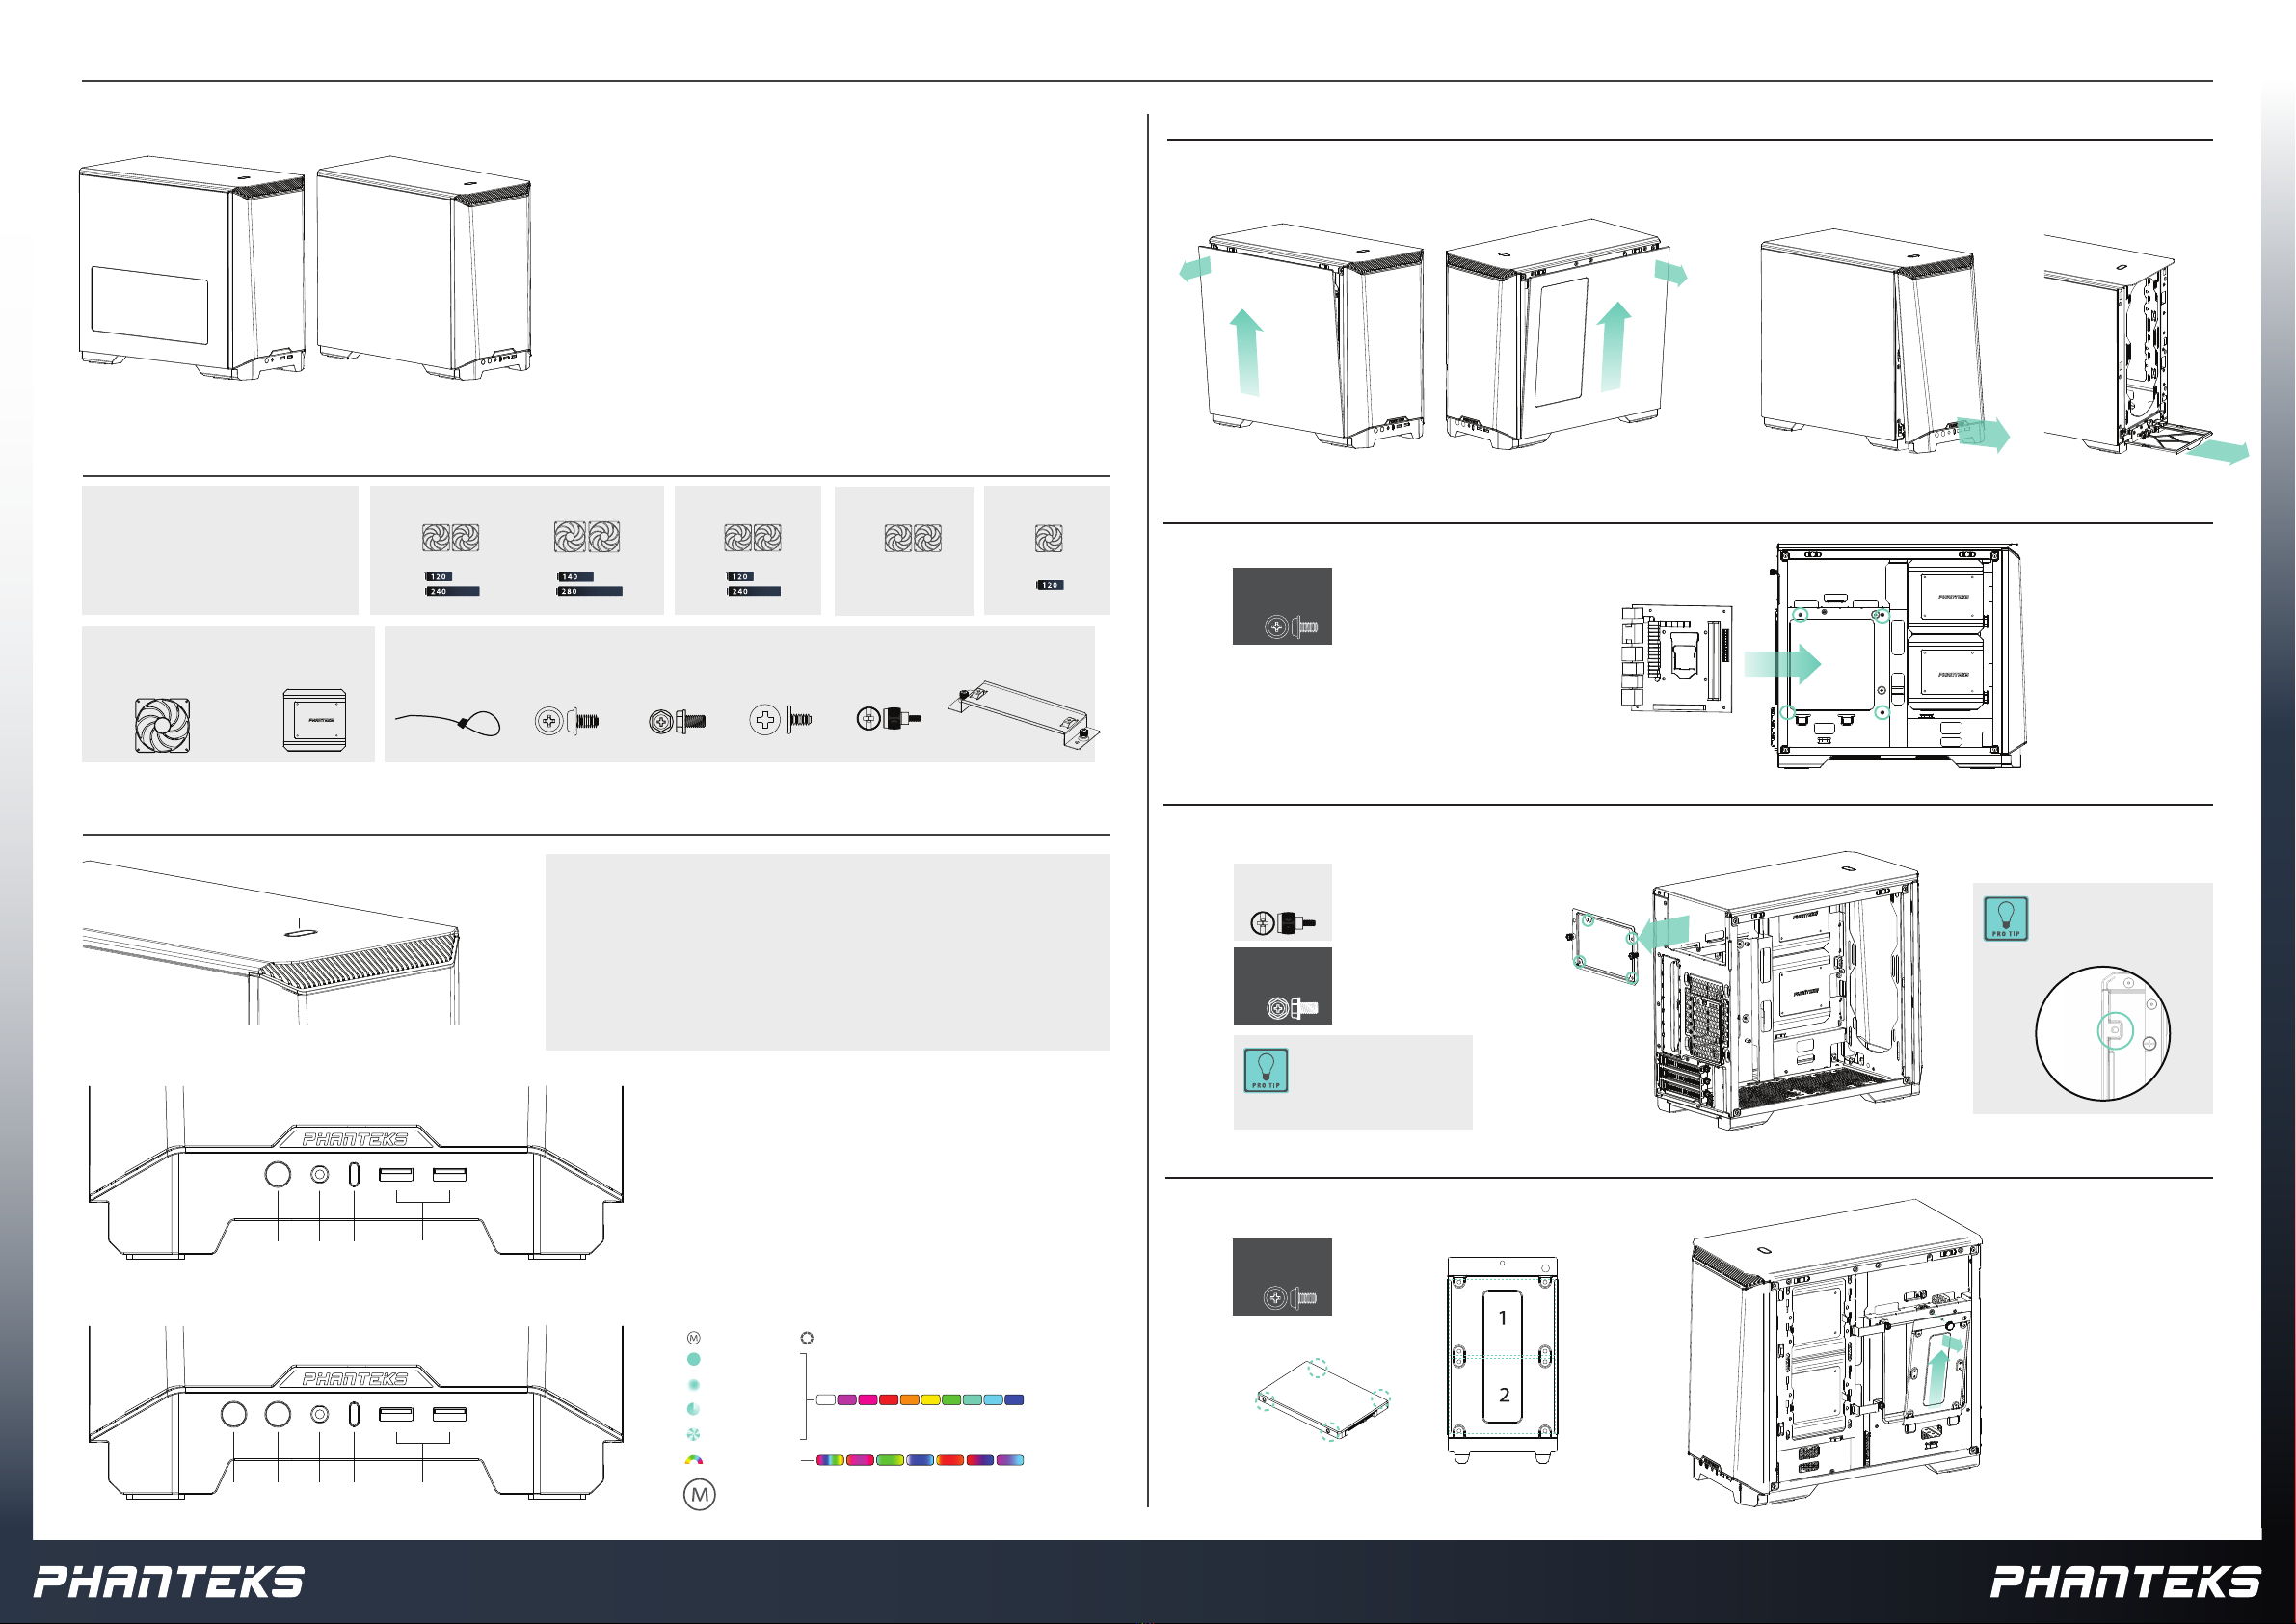Click the large circled M mode button
Image resolution: width=2296 pixels, height=1624 pixels.
pos(699,1495)
